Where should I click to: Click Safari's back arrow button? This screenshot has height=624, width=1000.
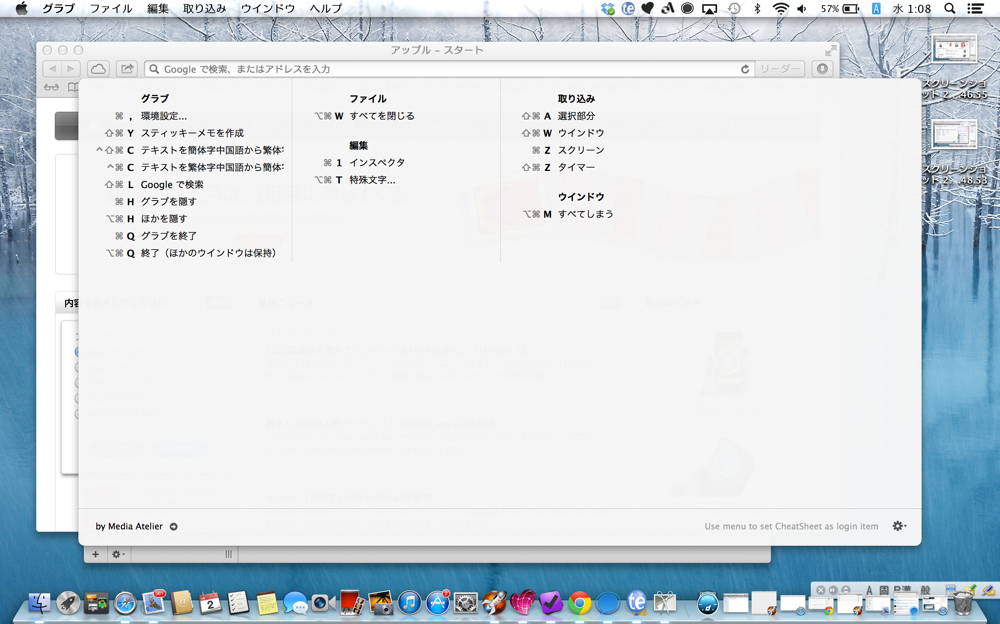(52, 68)
